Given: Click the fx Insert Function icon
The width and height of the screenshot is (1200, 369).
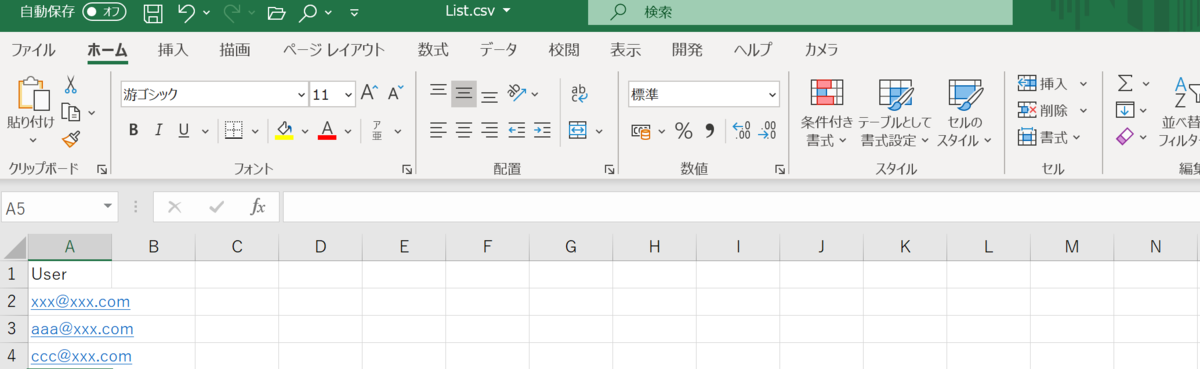Looking at the screenshot, I should [x=257, y=207].
